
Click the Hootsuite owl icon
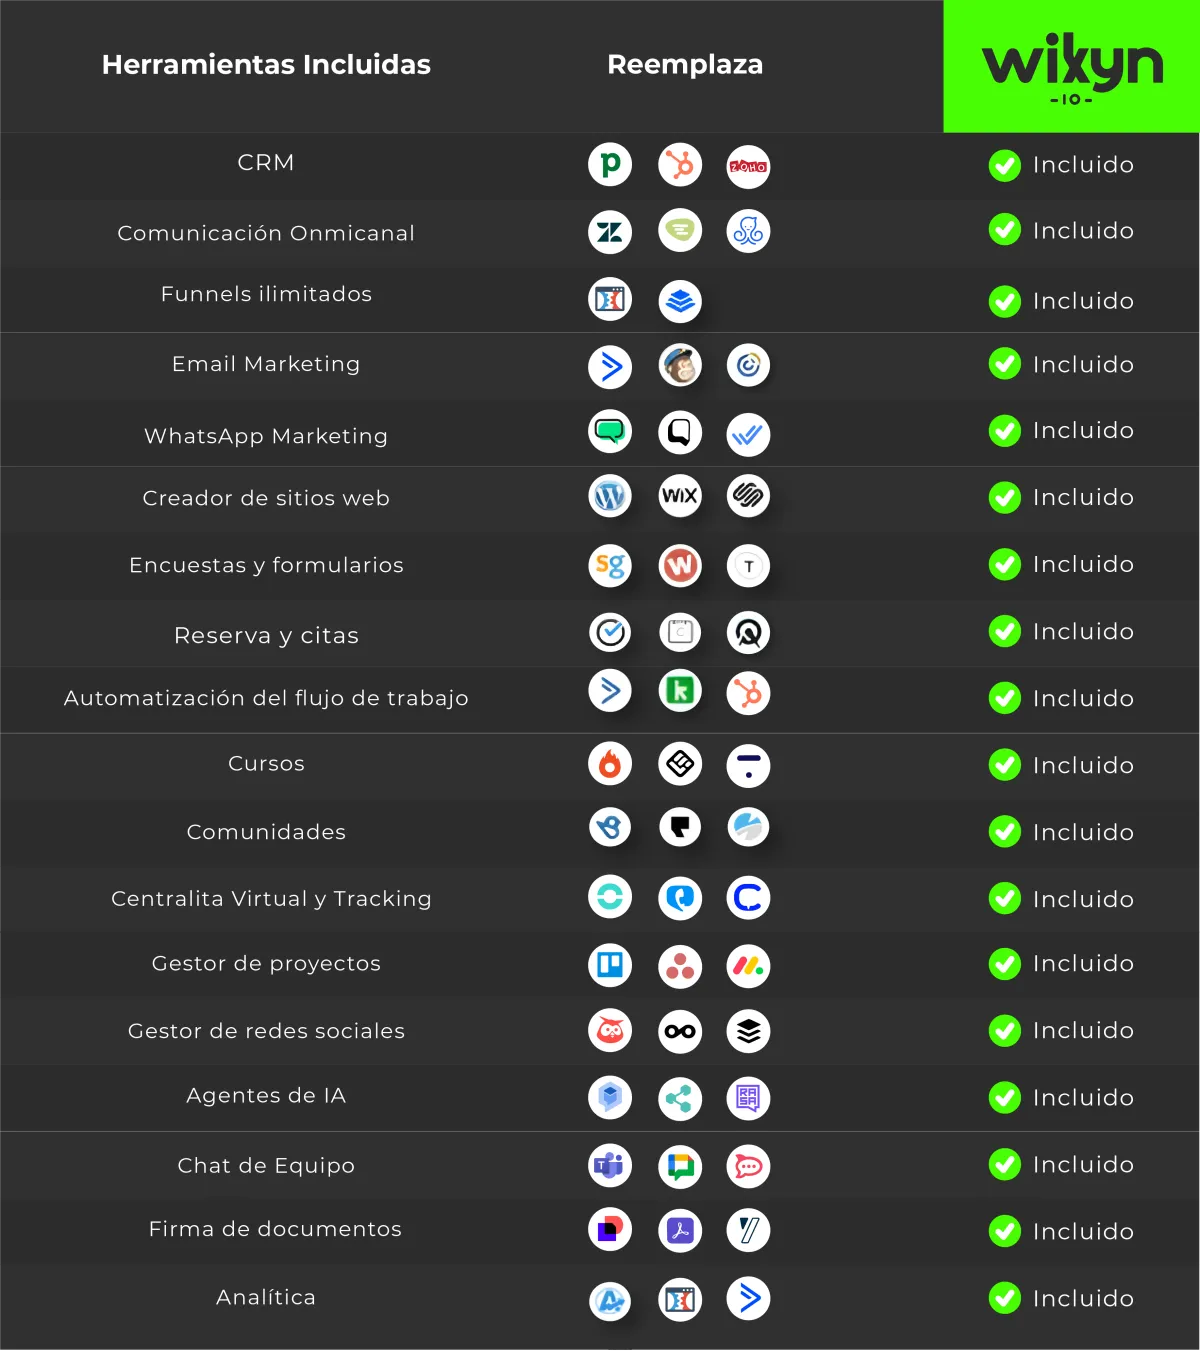(610, 1031)
